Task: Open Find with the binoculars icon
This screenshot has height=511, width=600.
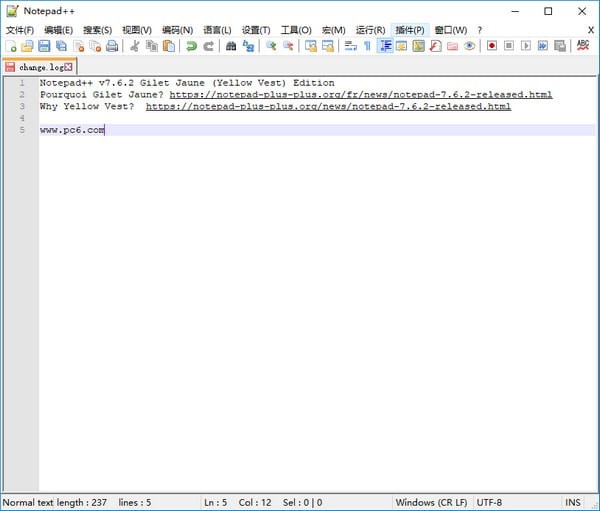Action: click(x=231, y=46)
